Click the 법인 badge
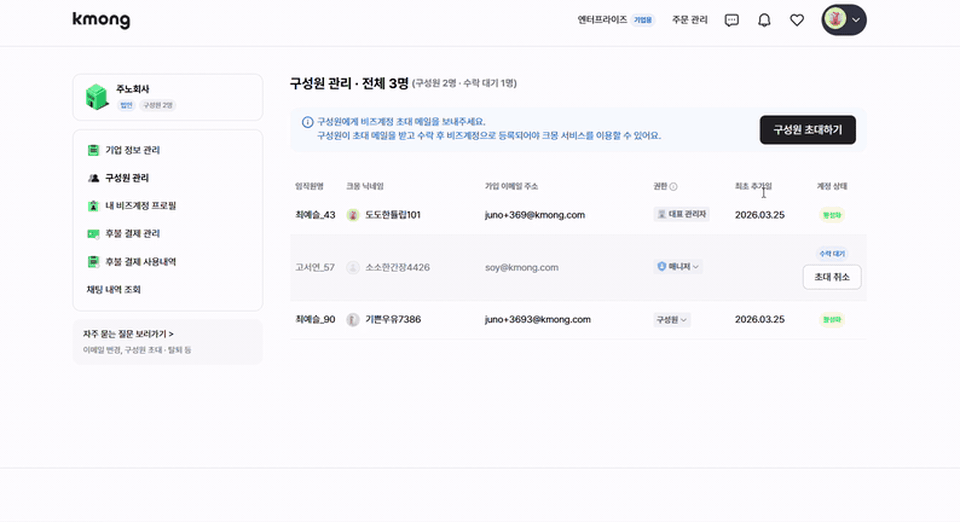 click(x=126, y=105)
